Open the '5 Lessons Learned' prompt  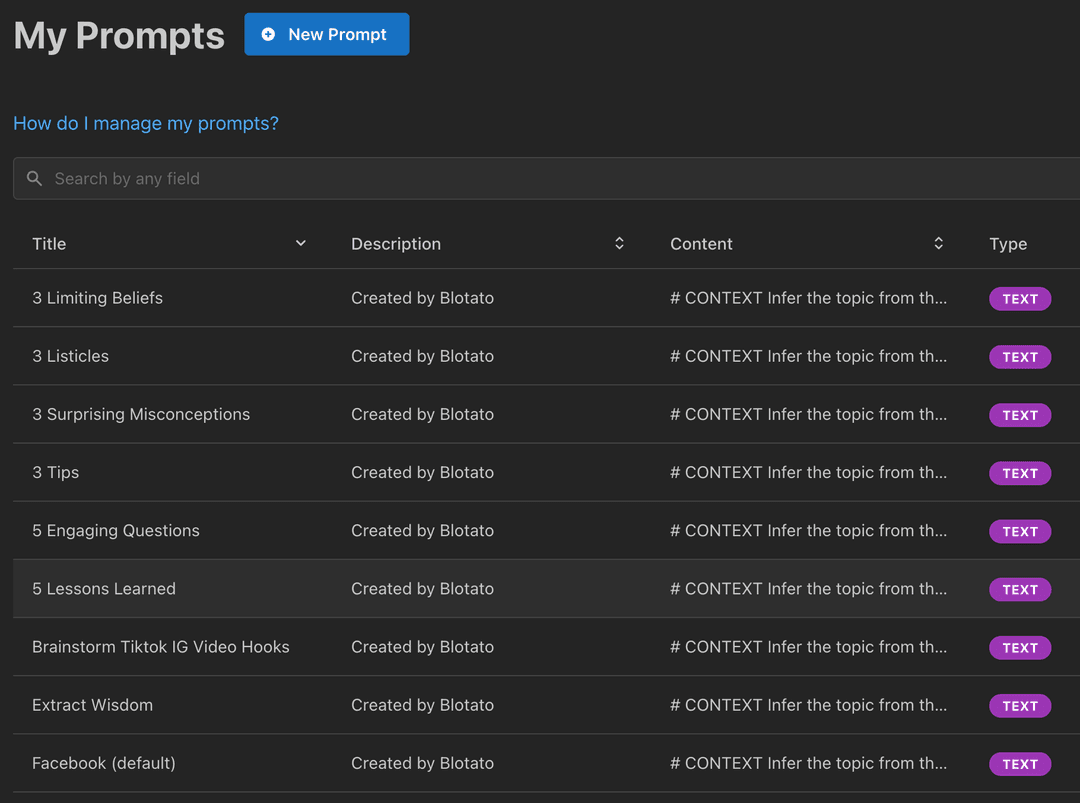click(x=104, y=589)
